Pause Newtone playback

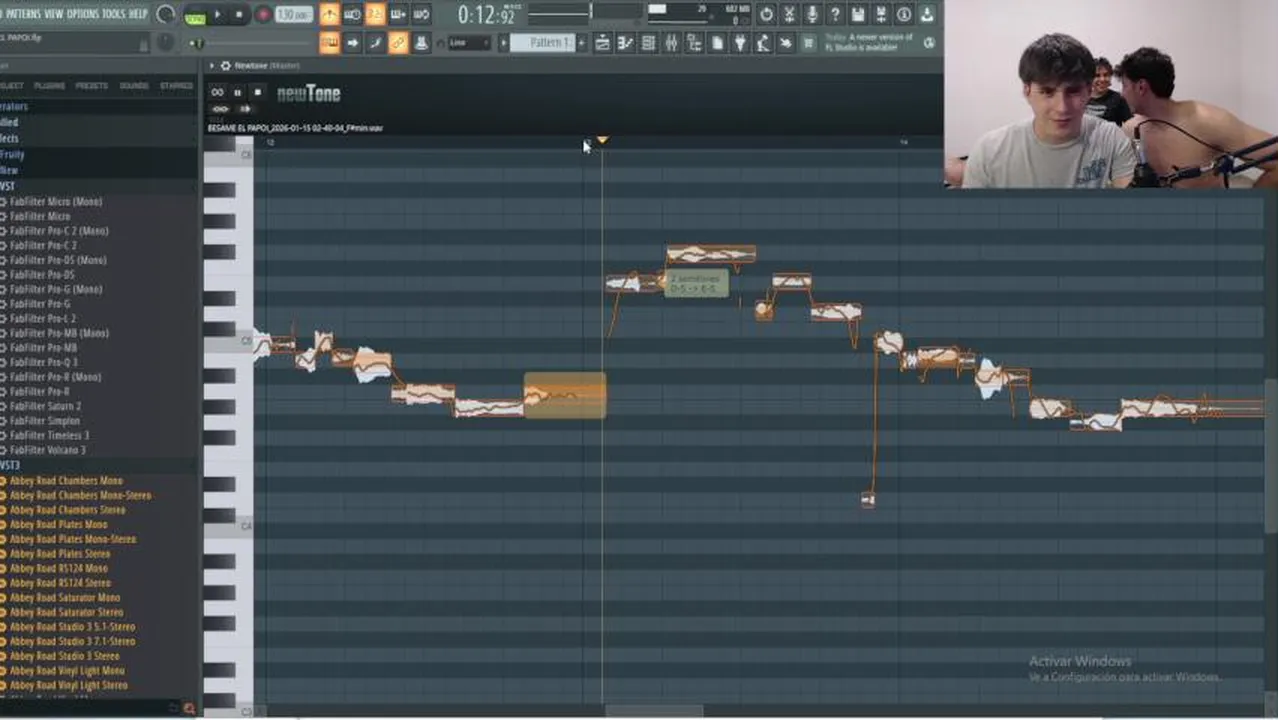point(238,92)
